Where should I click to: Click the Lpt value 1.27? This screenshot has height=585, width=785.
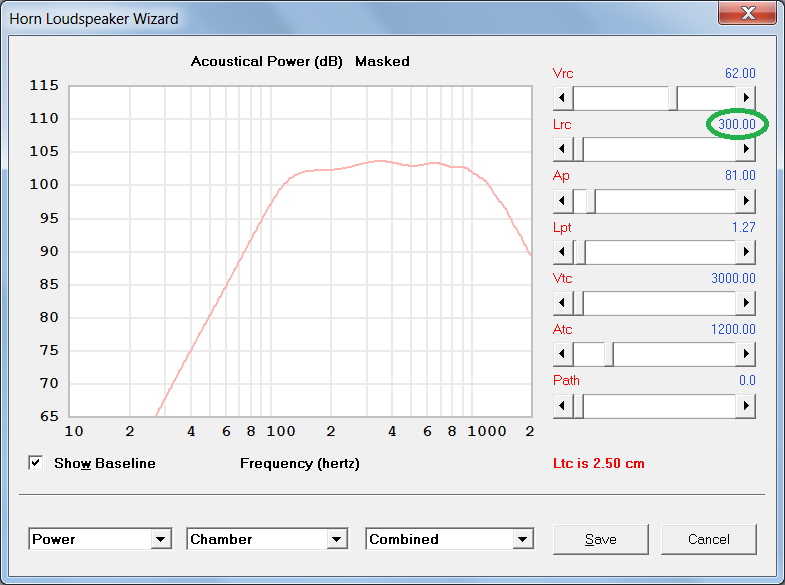click(x=743, y=227)
